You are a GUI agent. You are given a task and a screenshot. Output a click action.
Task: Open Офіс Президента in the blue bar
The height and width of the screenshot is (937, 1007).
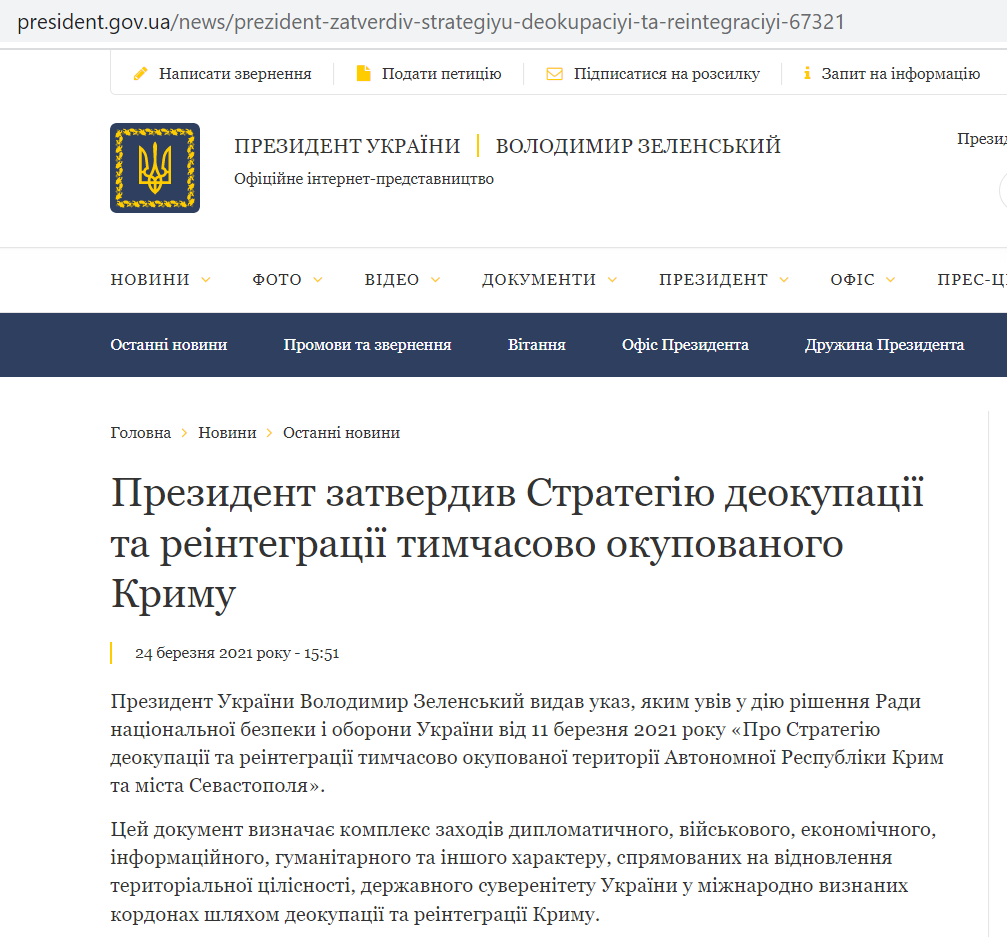(x=685, y=345)
